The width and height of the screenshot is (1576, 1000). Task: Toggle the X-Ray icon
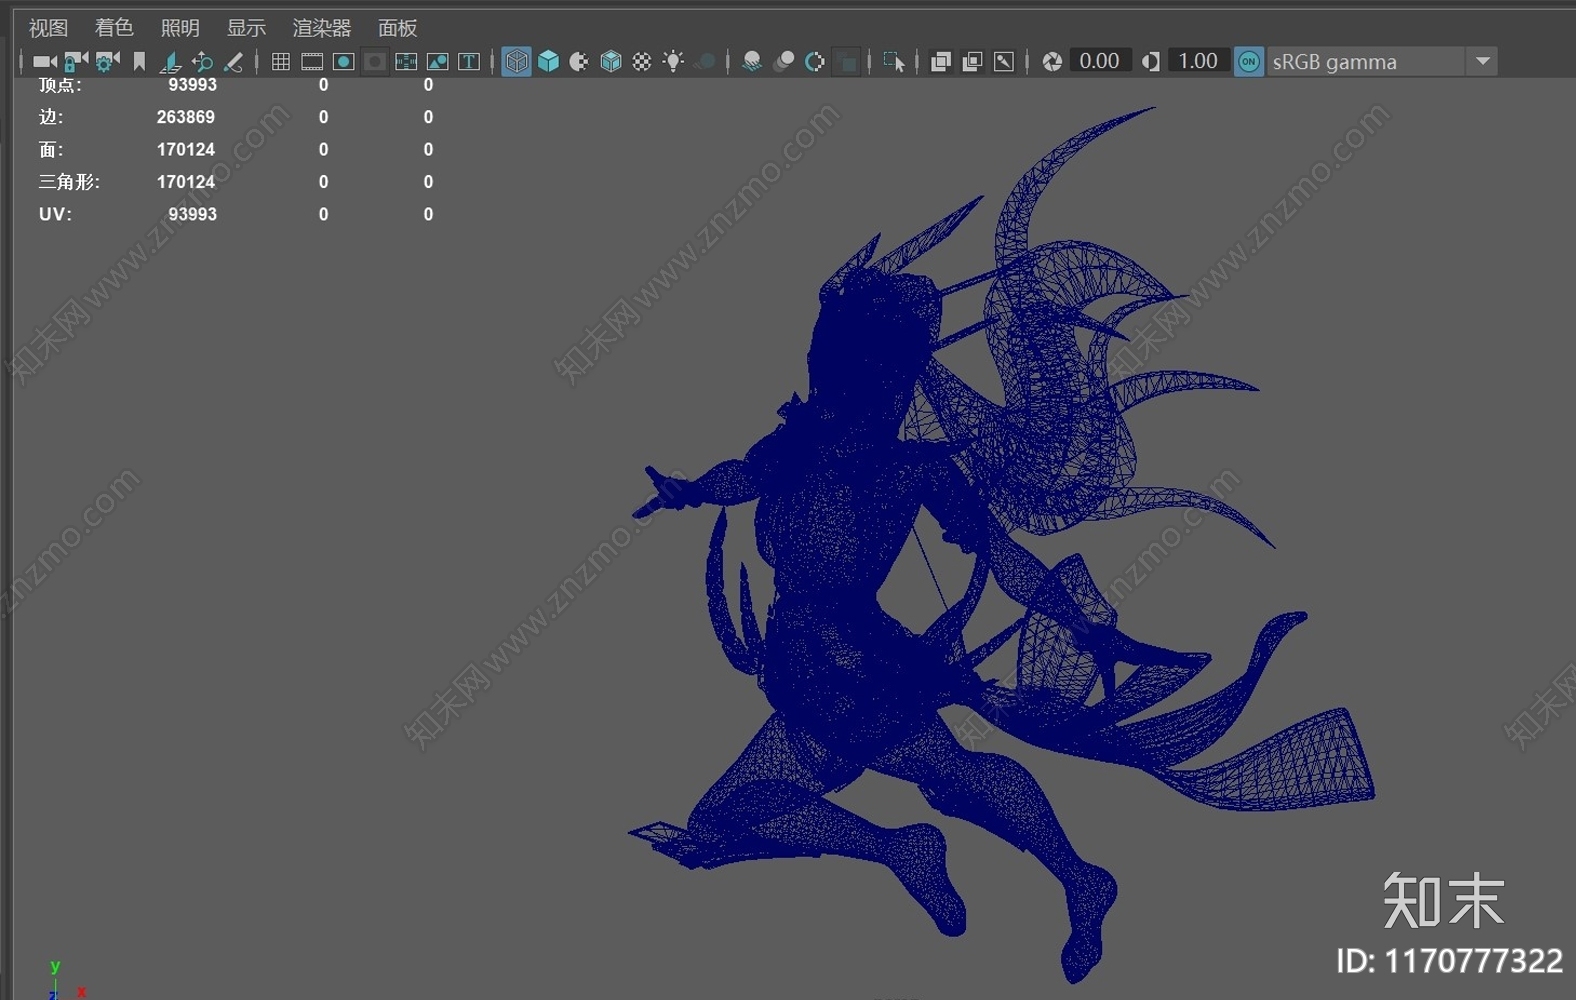[940, 62]
